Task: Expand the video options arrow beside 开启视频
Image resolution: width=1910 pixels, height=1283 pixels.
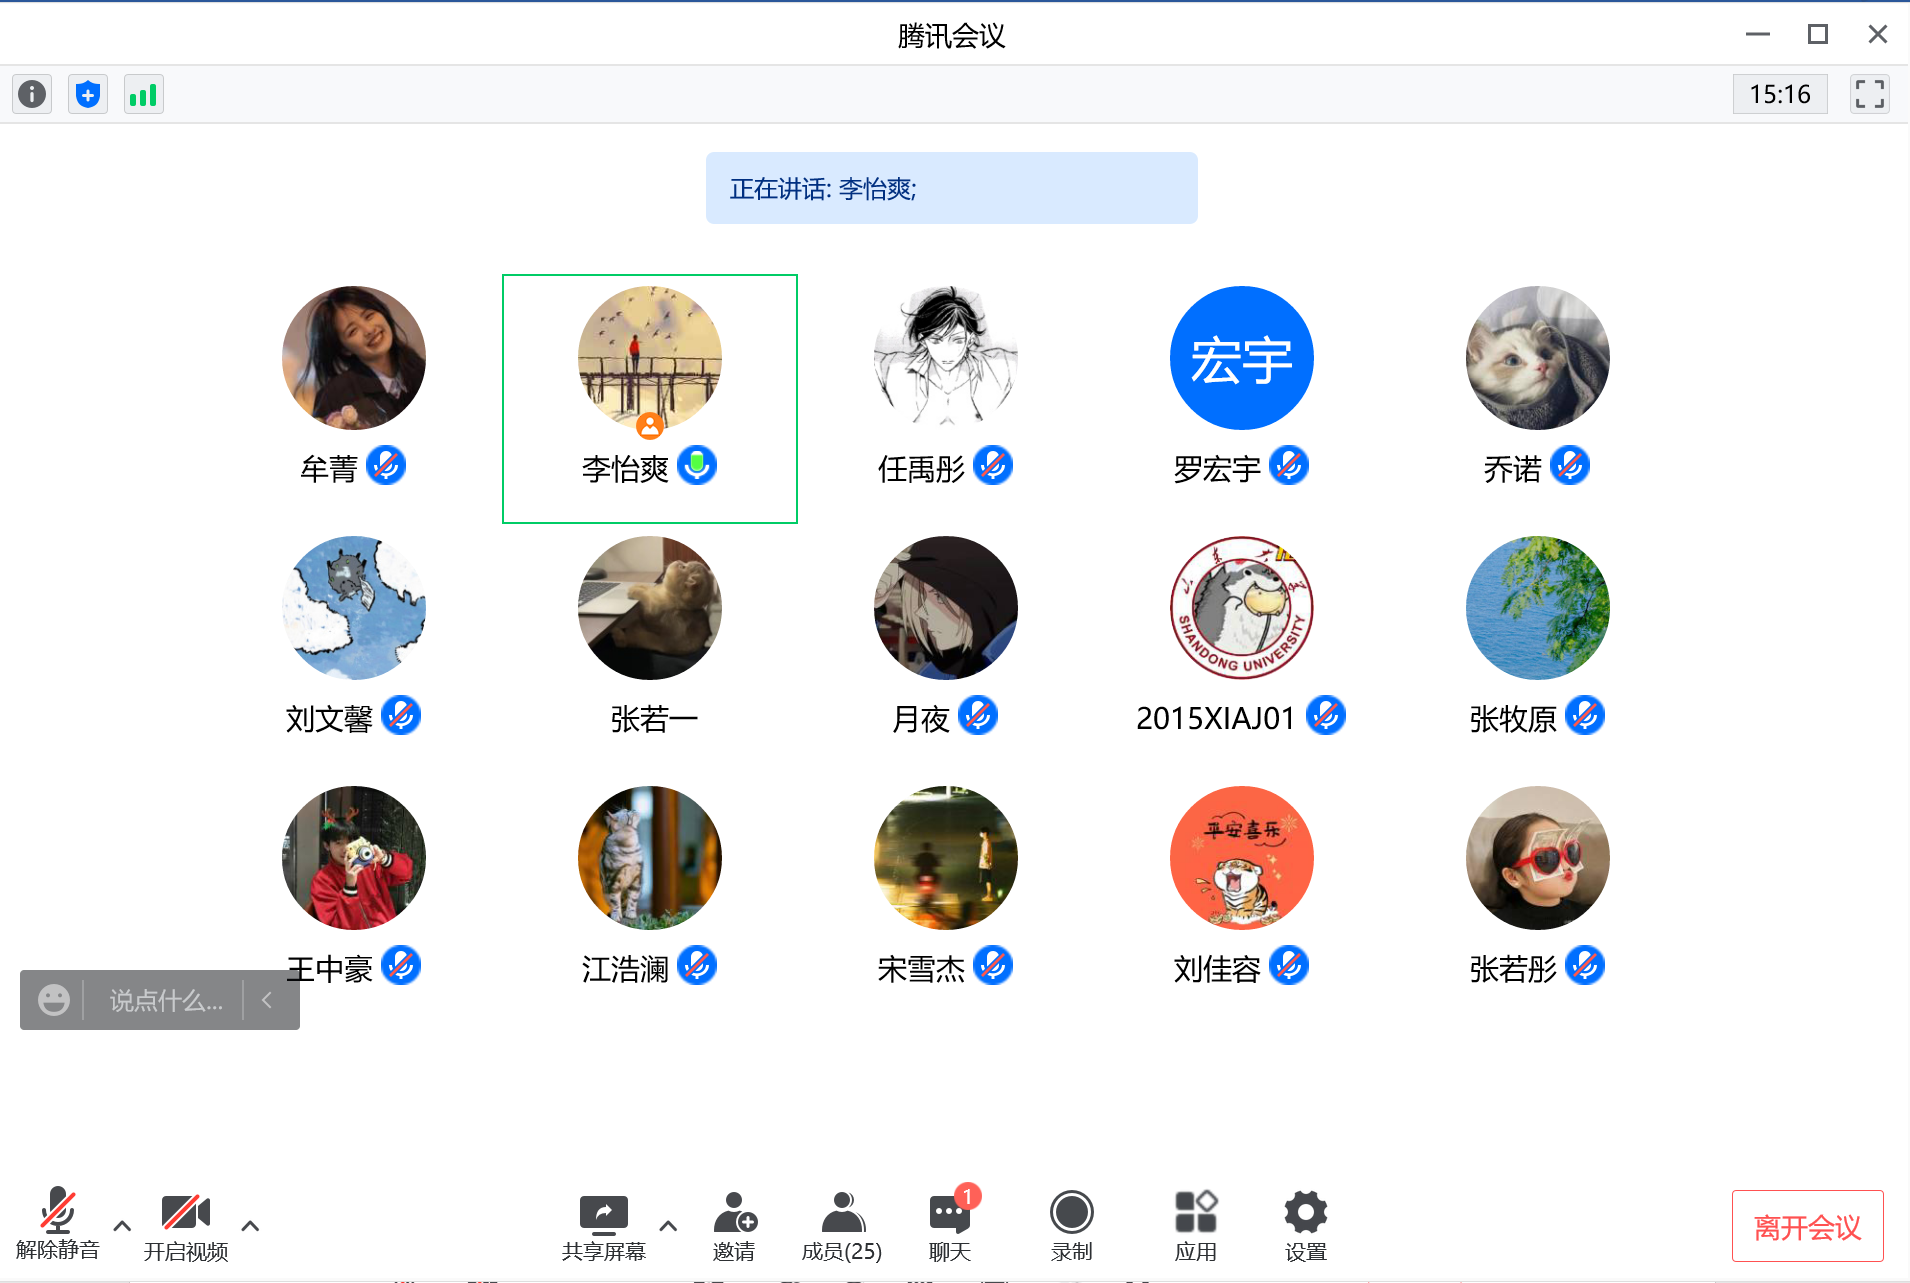Action: click(250, 1225)
